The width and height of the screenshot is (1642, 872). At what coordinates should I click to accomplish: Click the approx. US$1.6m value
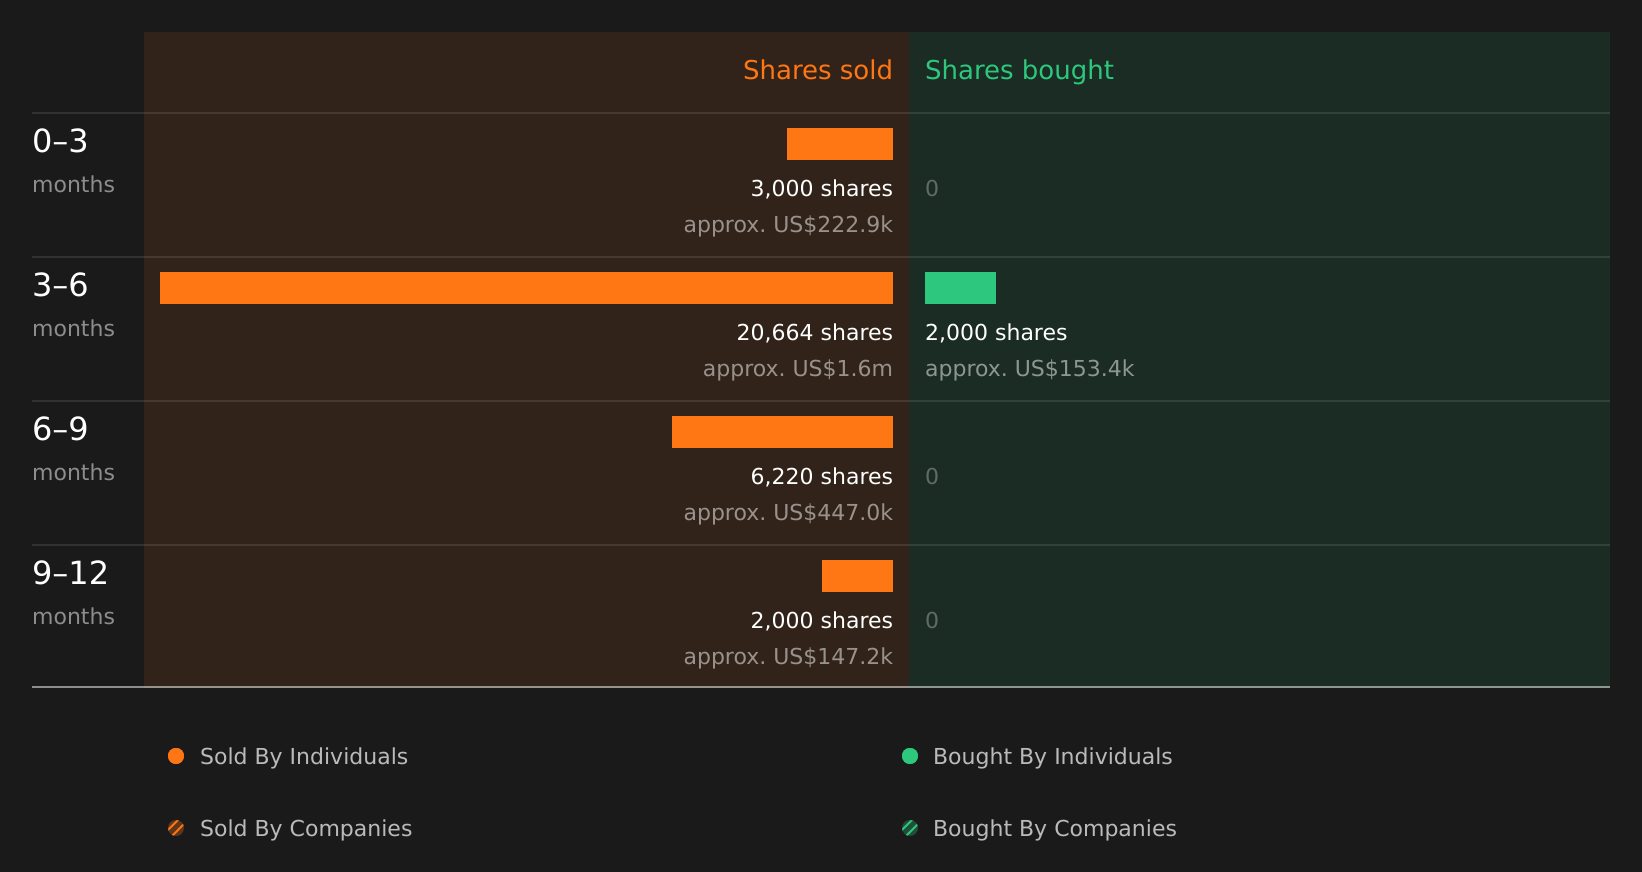(797, 369)
